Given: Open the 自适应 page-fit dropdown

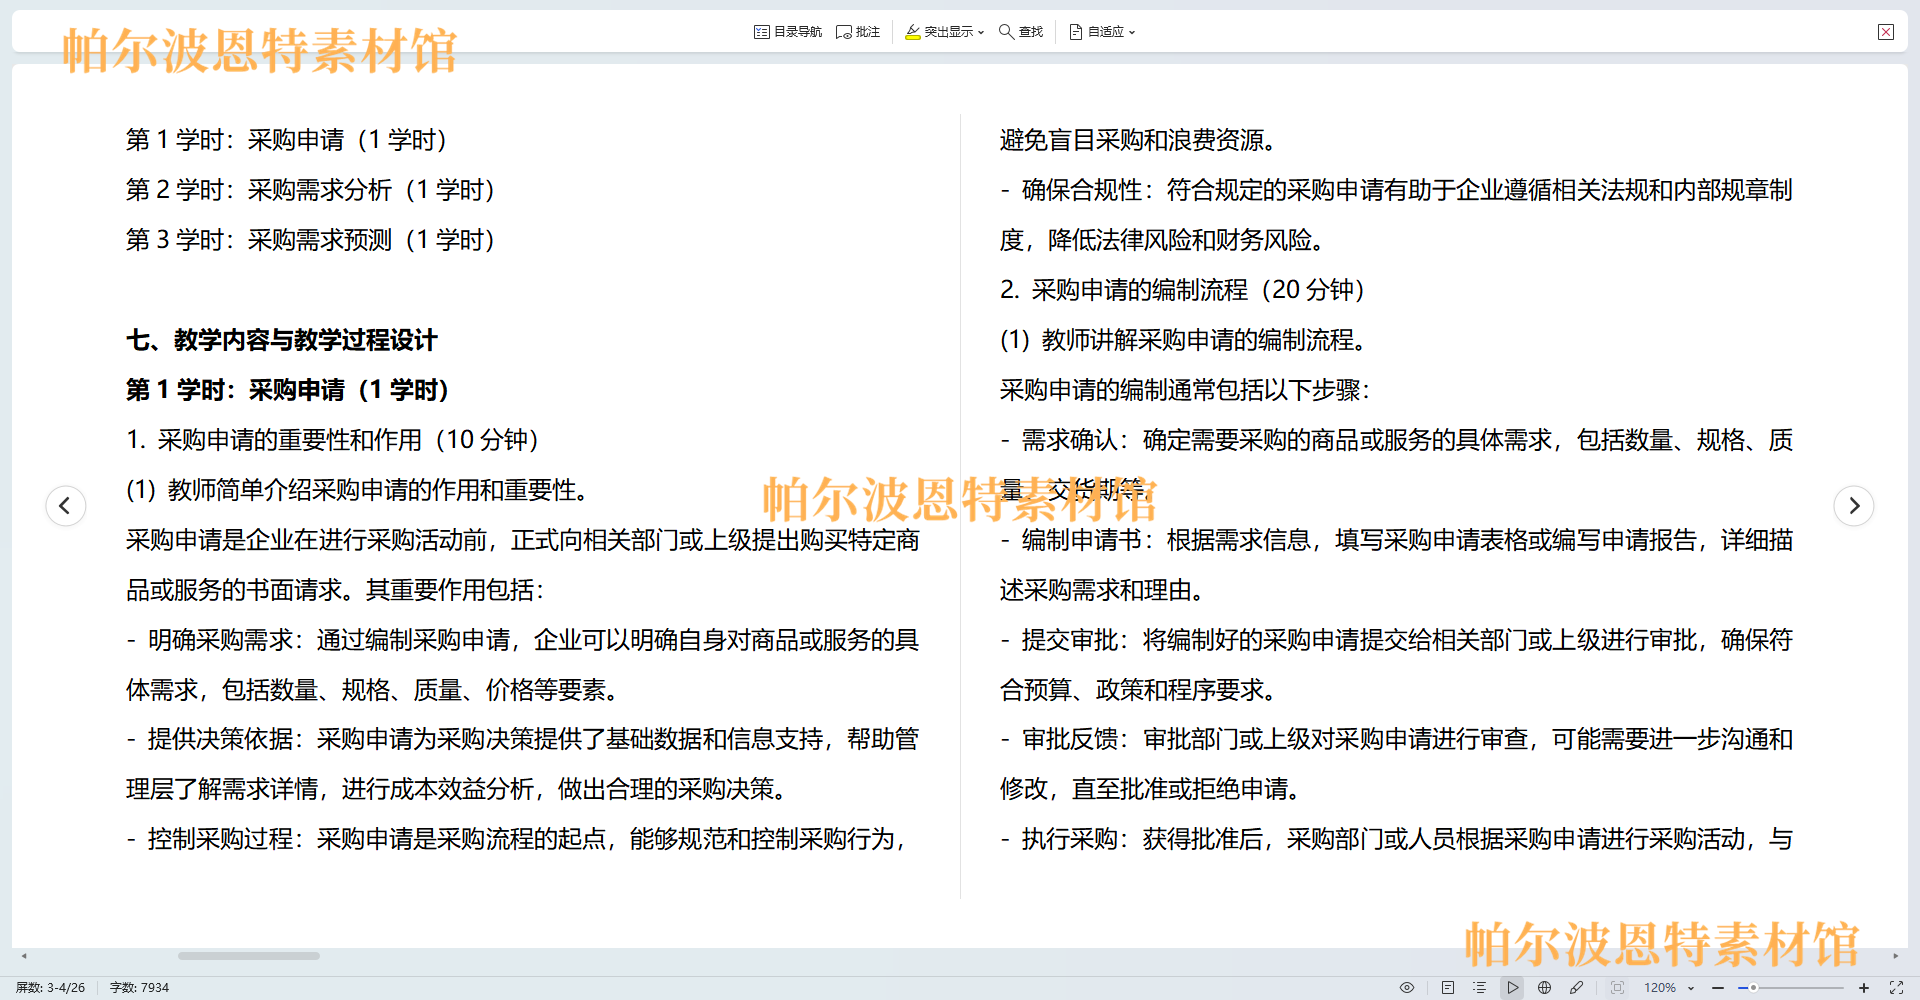Looking at the screenshot, I should tap(1102, 32).
